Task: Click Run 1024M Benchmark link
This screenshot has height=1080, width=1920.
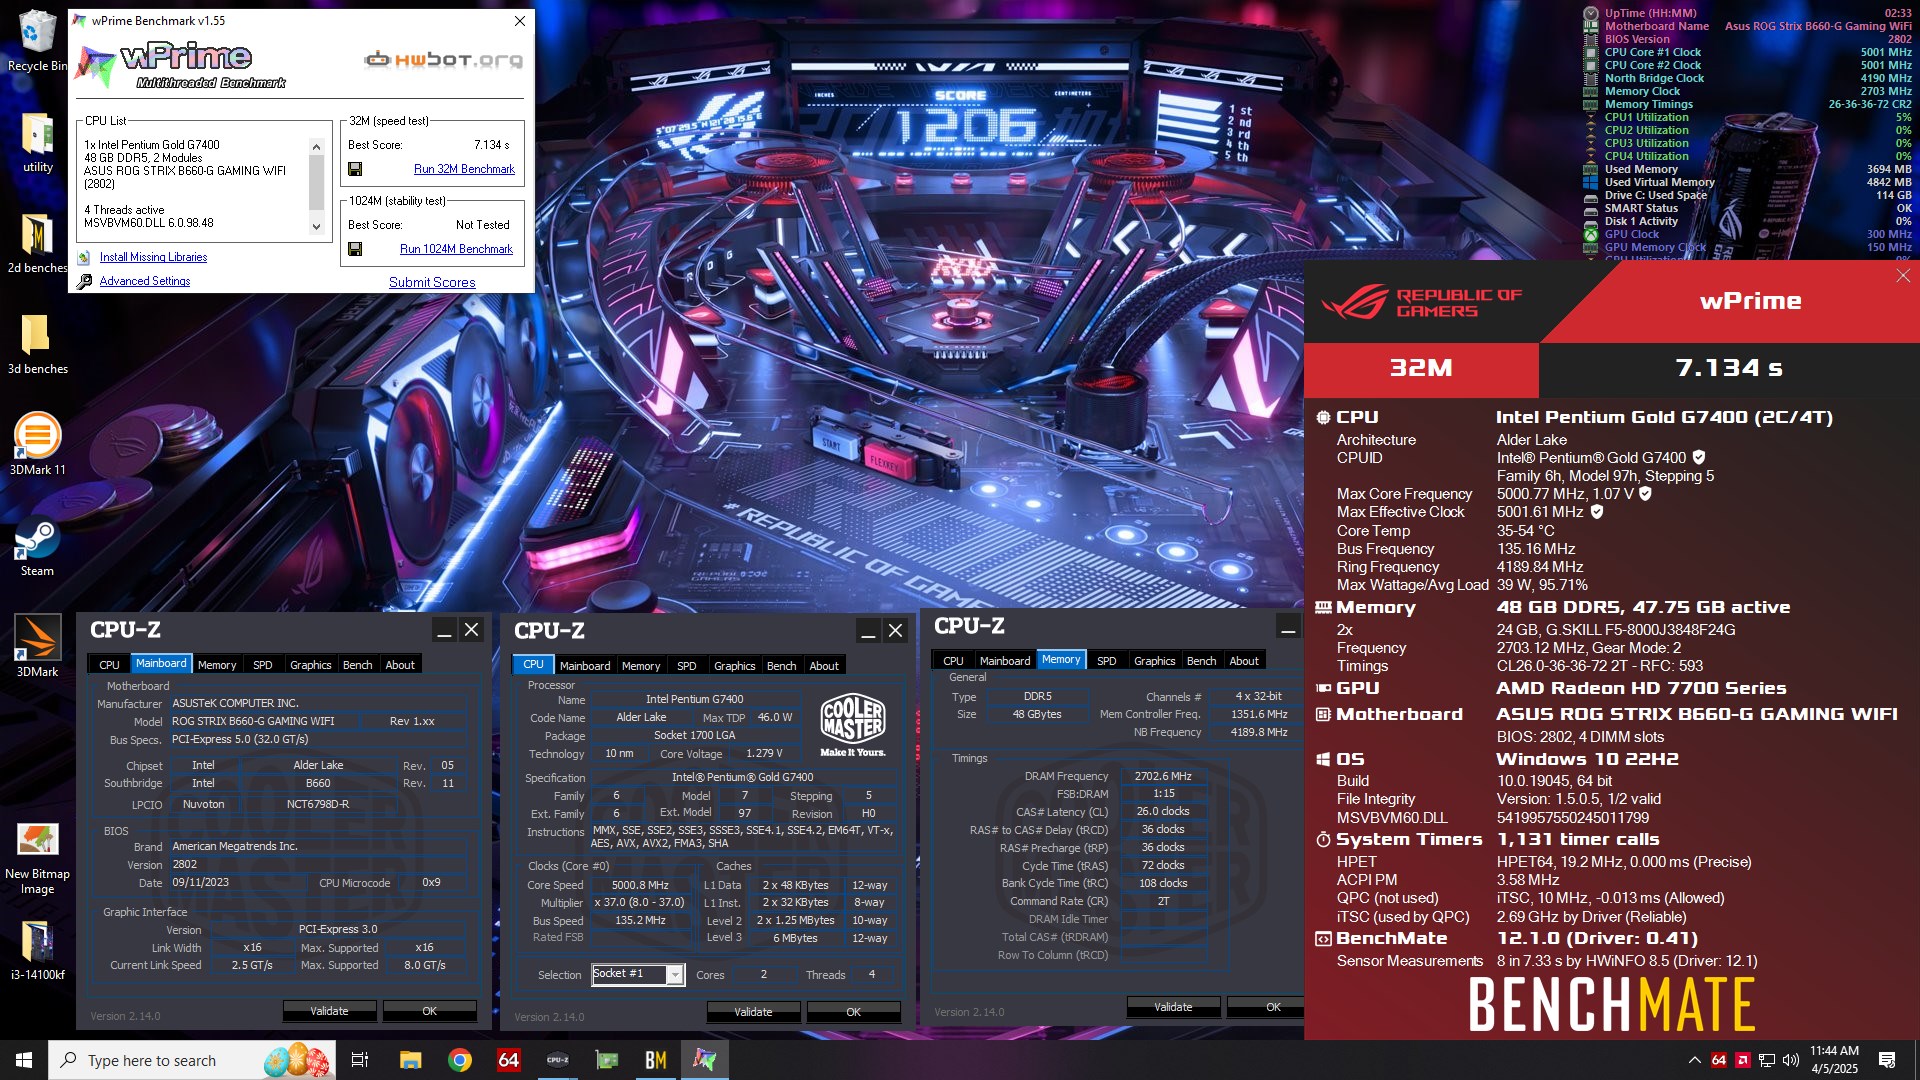Action: coord(457,249)
